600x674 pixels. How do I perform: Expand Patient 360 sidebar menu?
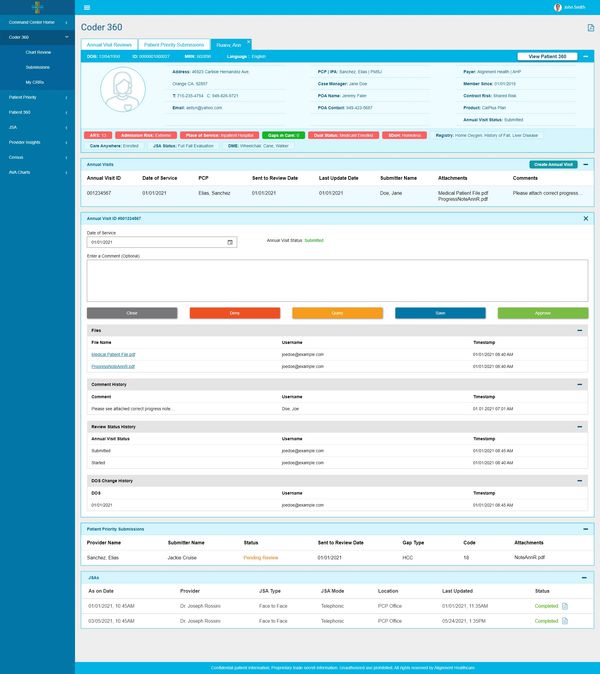pos(37,113)
